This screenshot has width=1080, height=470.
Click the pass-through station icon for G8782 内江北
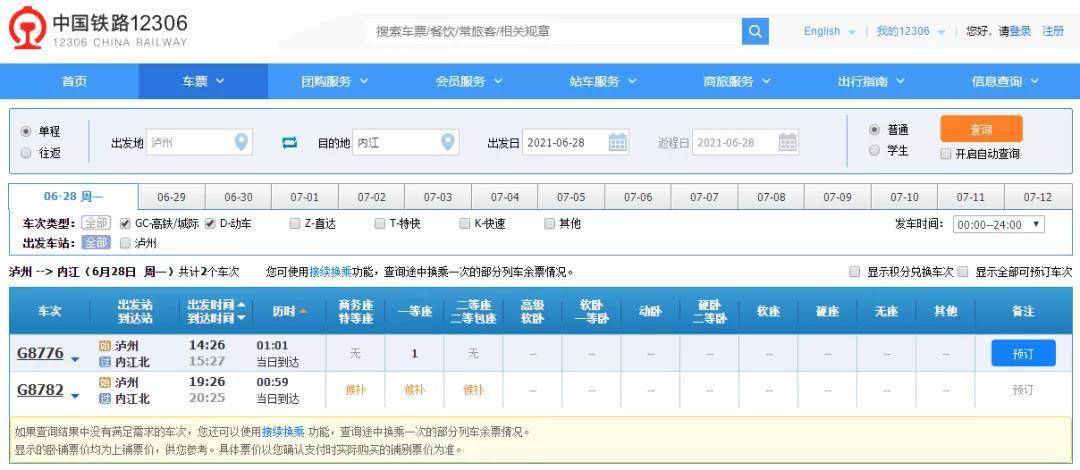click(x=105, y=398)
